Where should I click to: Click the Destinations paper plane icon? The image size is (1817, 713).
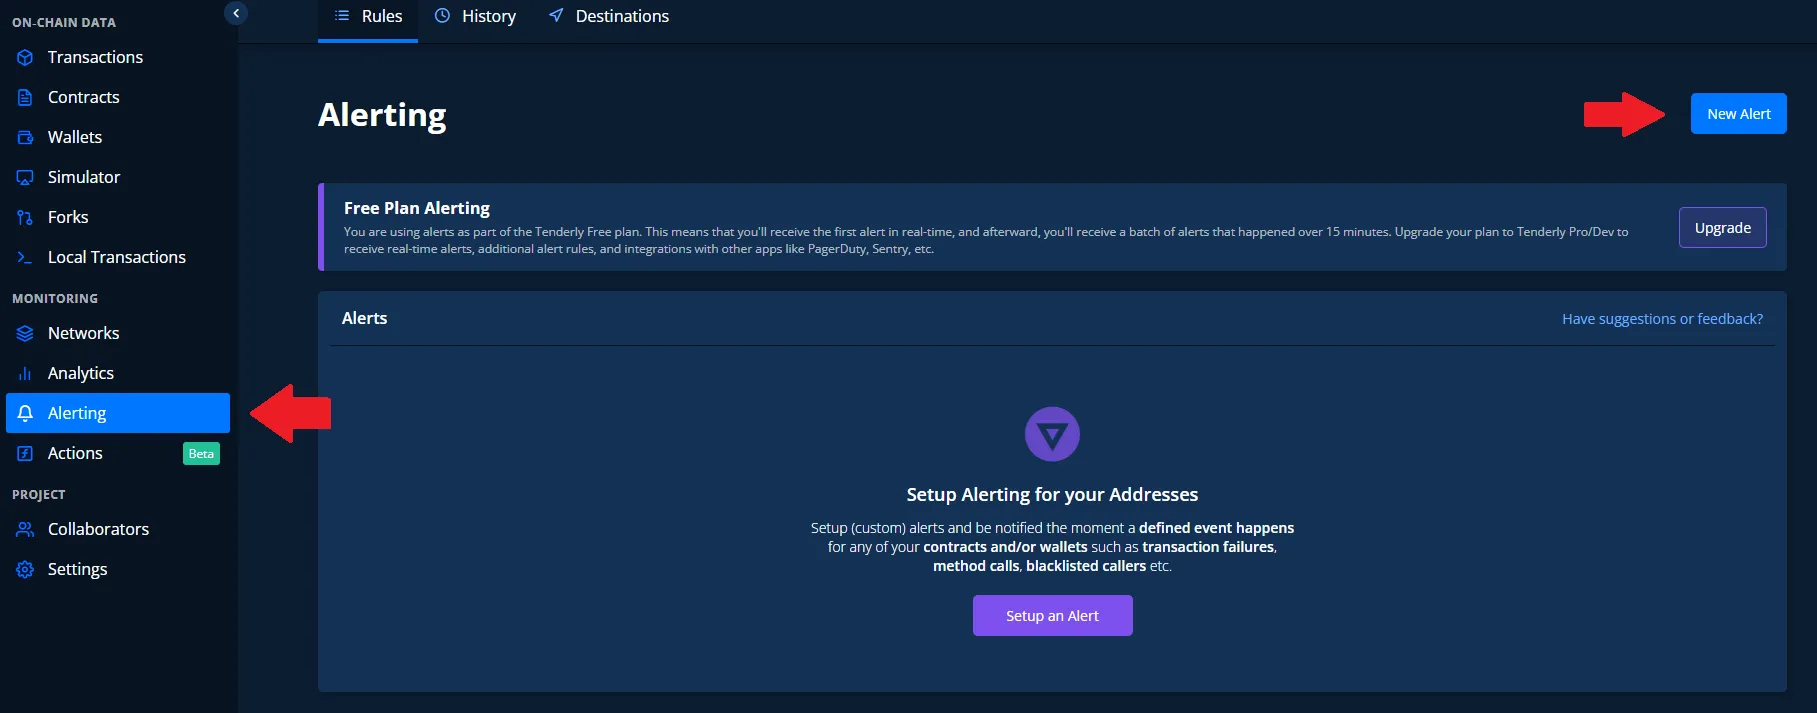tap(556, 15)
